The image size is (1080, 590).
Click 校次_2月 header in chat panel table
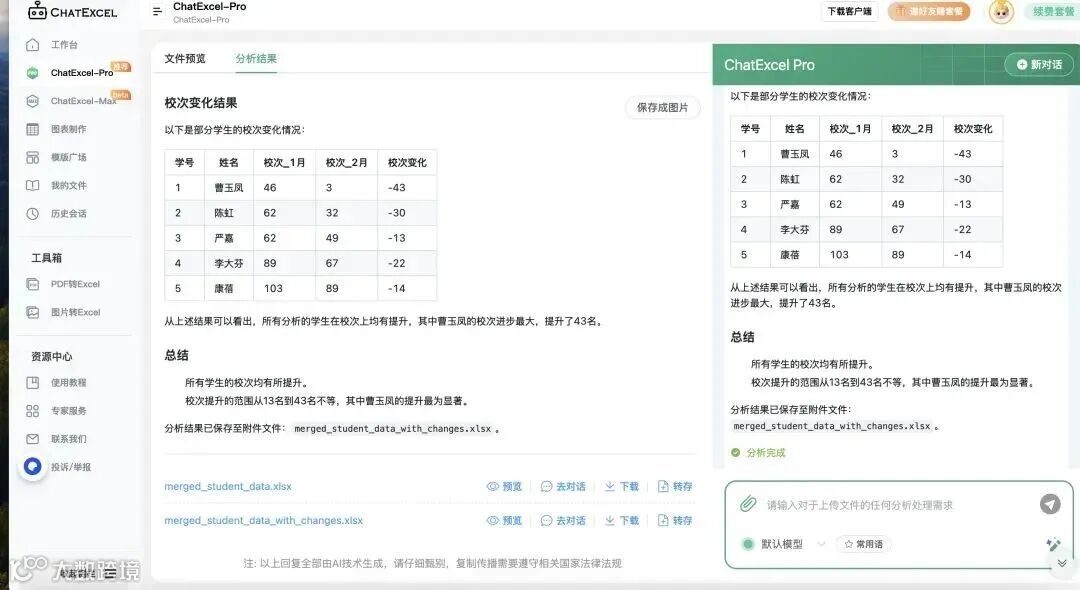[x=913, y=129]
